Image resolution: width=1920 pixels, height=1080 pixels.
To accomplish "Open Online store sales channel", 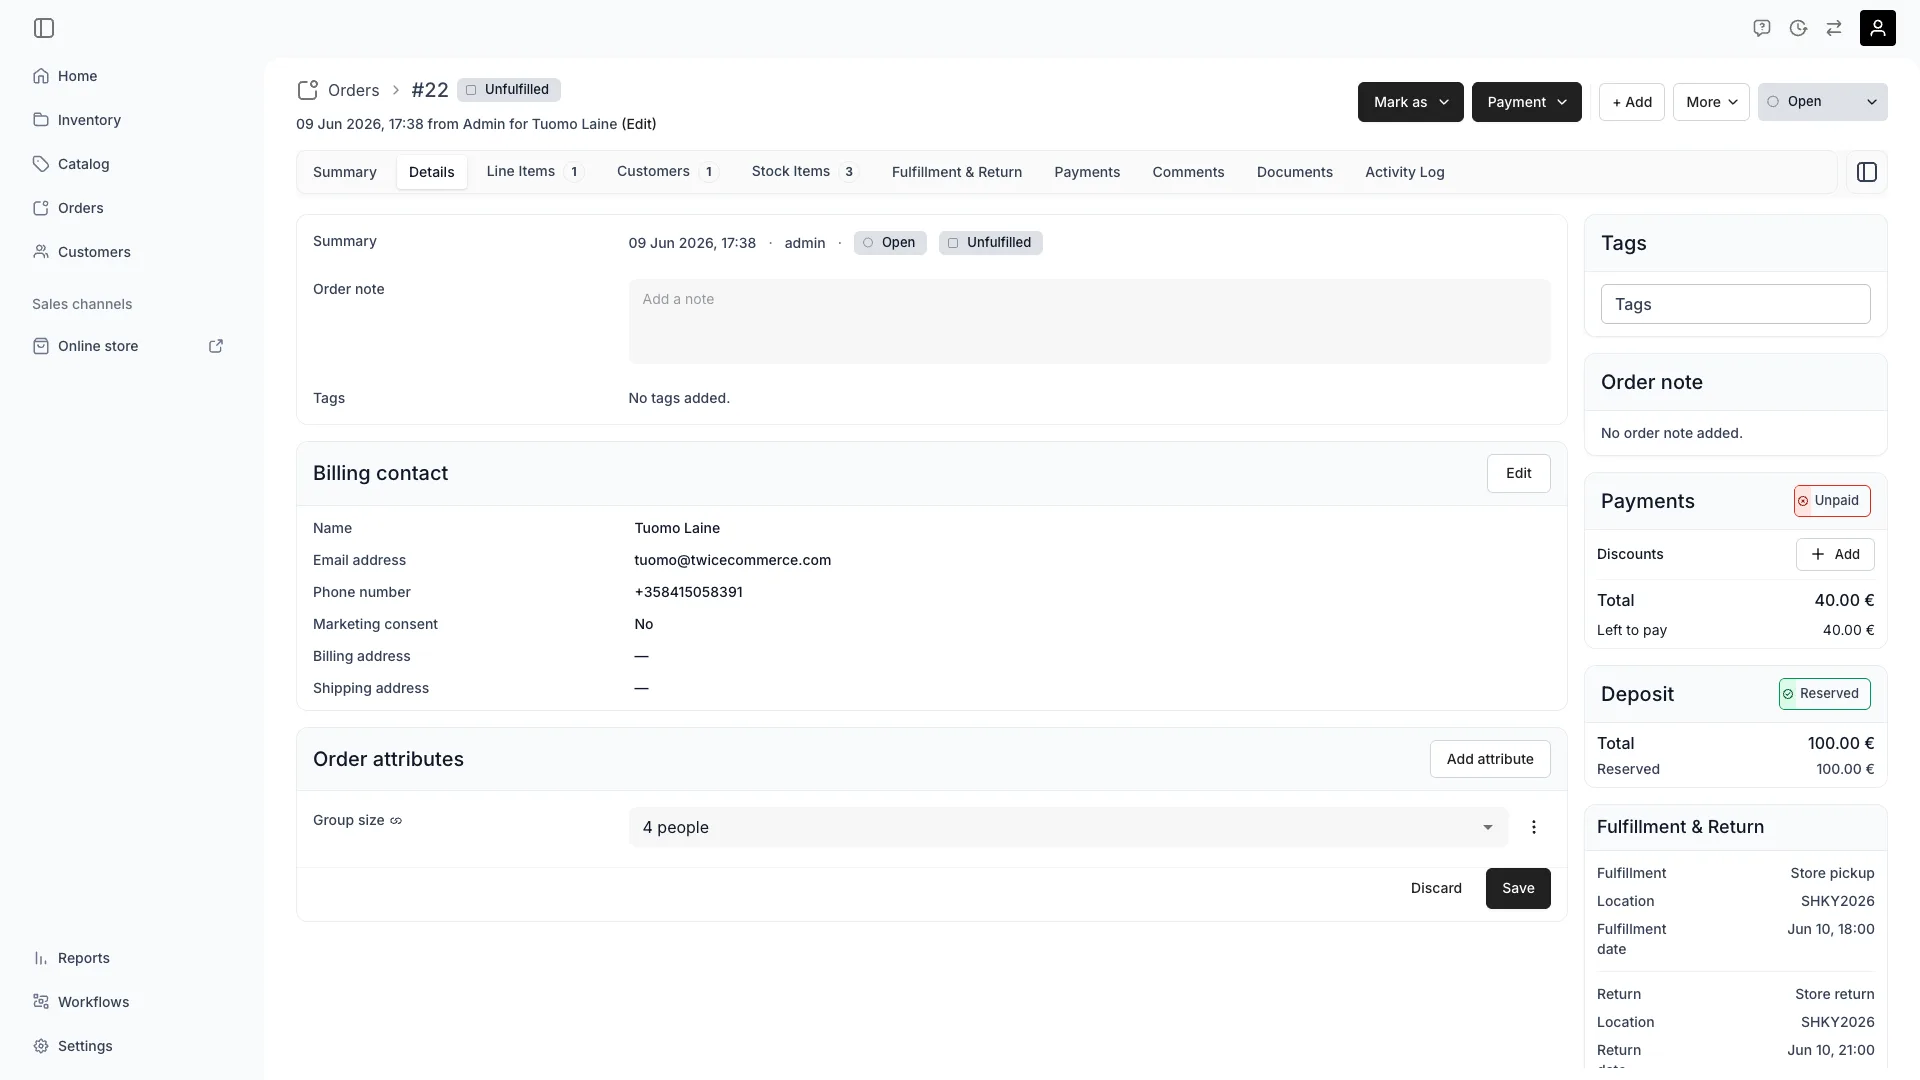I will point(98,346).
